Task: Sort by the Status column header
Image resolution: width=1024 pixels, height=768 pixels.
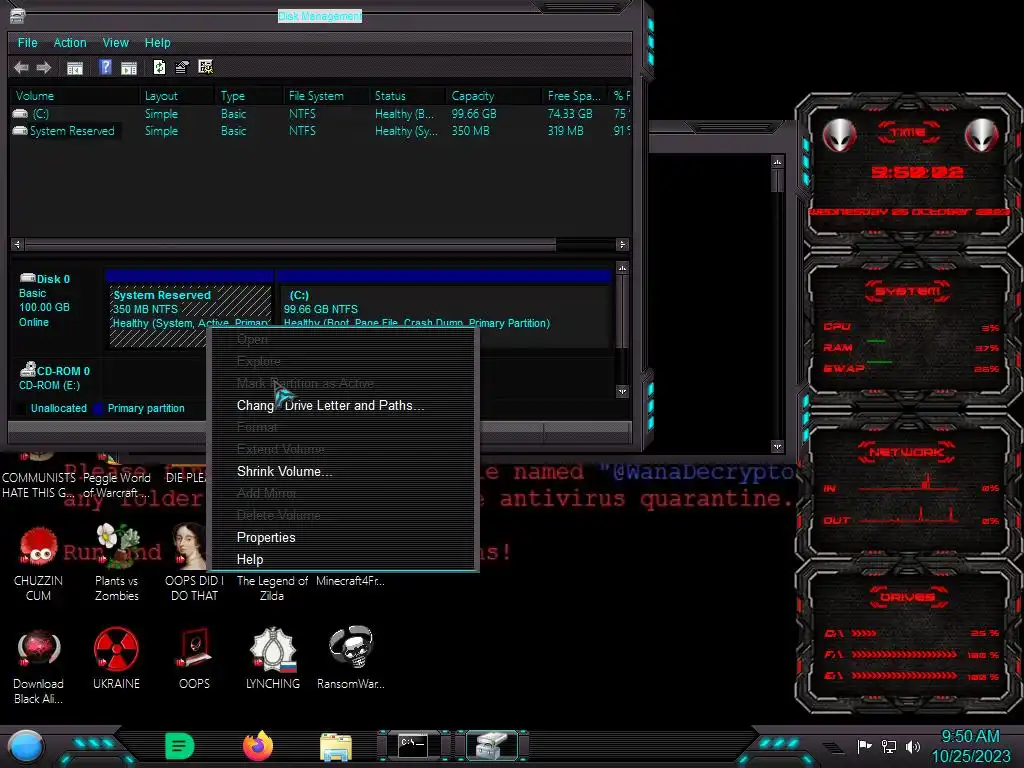Action: pyautogui.click(x=408, y=96)
